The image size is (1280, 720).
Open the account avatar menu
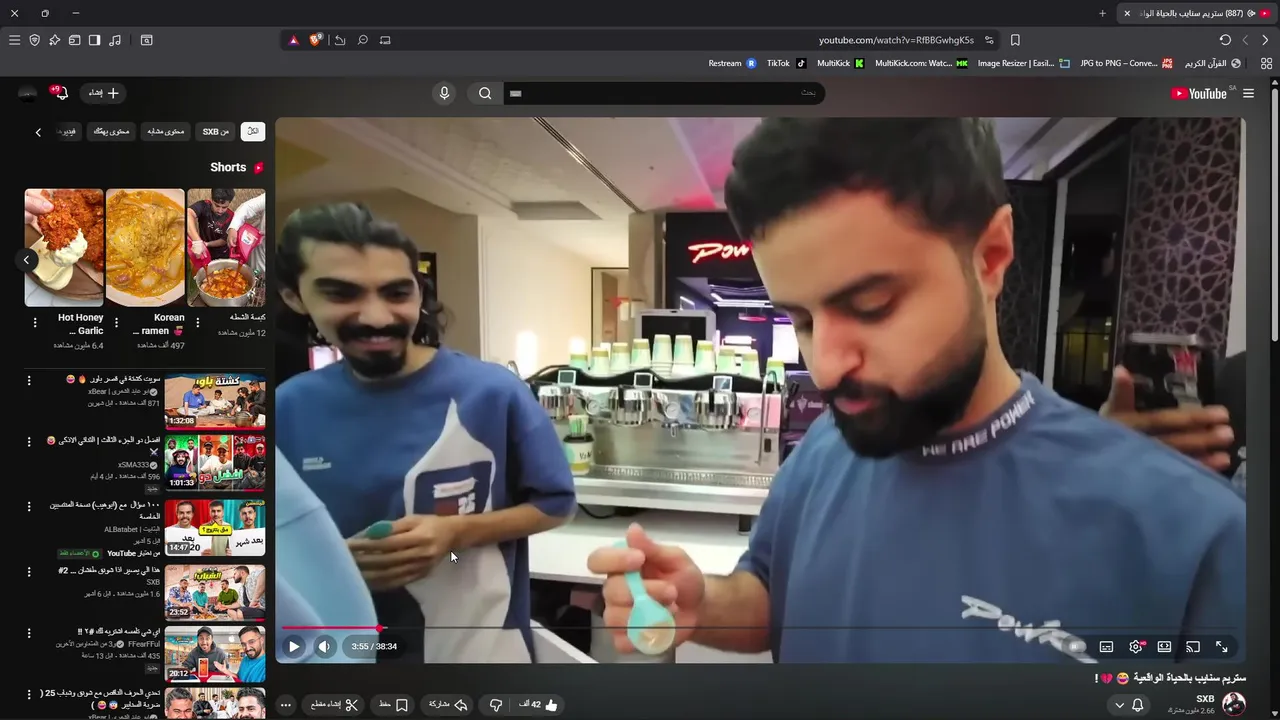28,93
